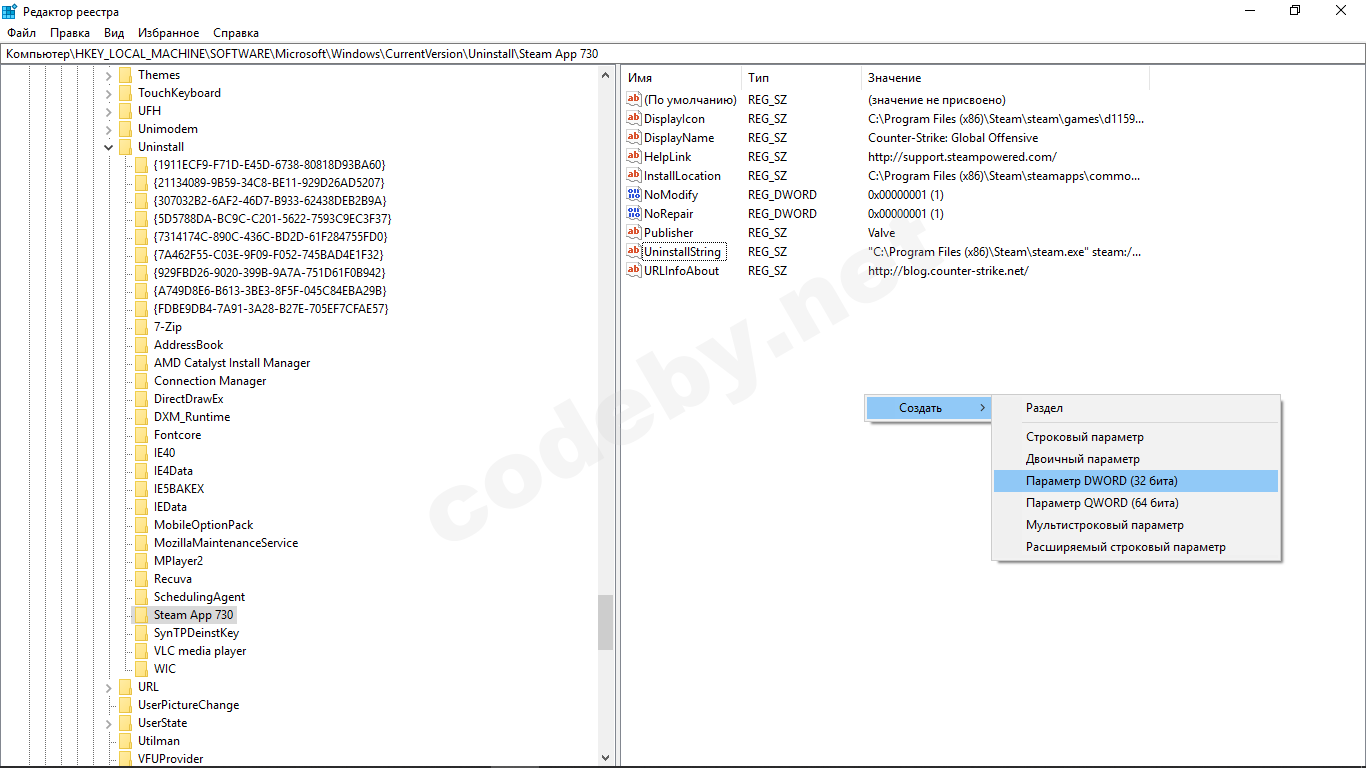The image size is (1366, 768).
Task: Click the Publisher value icon
Action: [633, 232]
